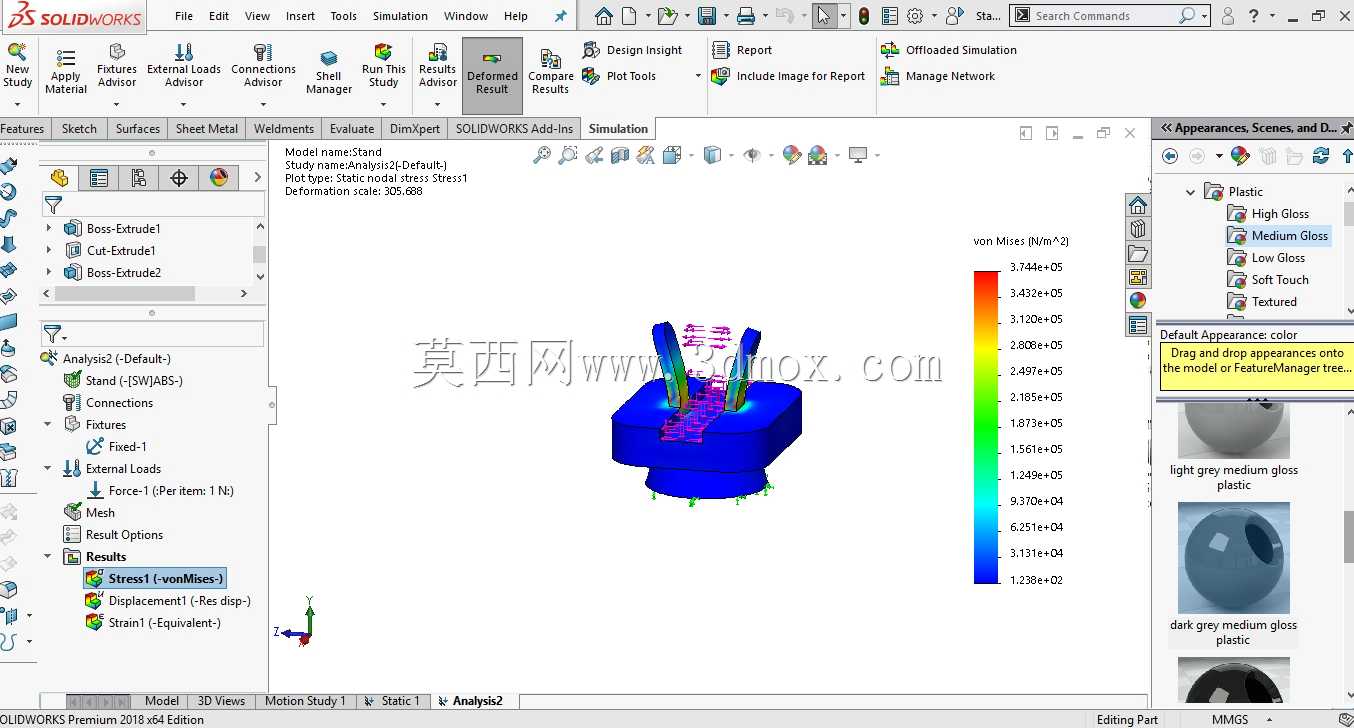Select Displacement1 result plot

tap(168, 600)
